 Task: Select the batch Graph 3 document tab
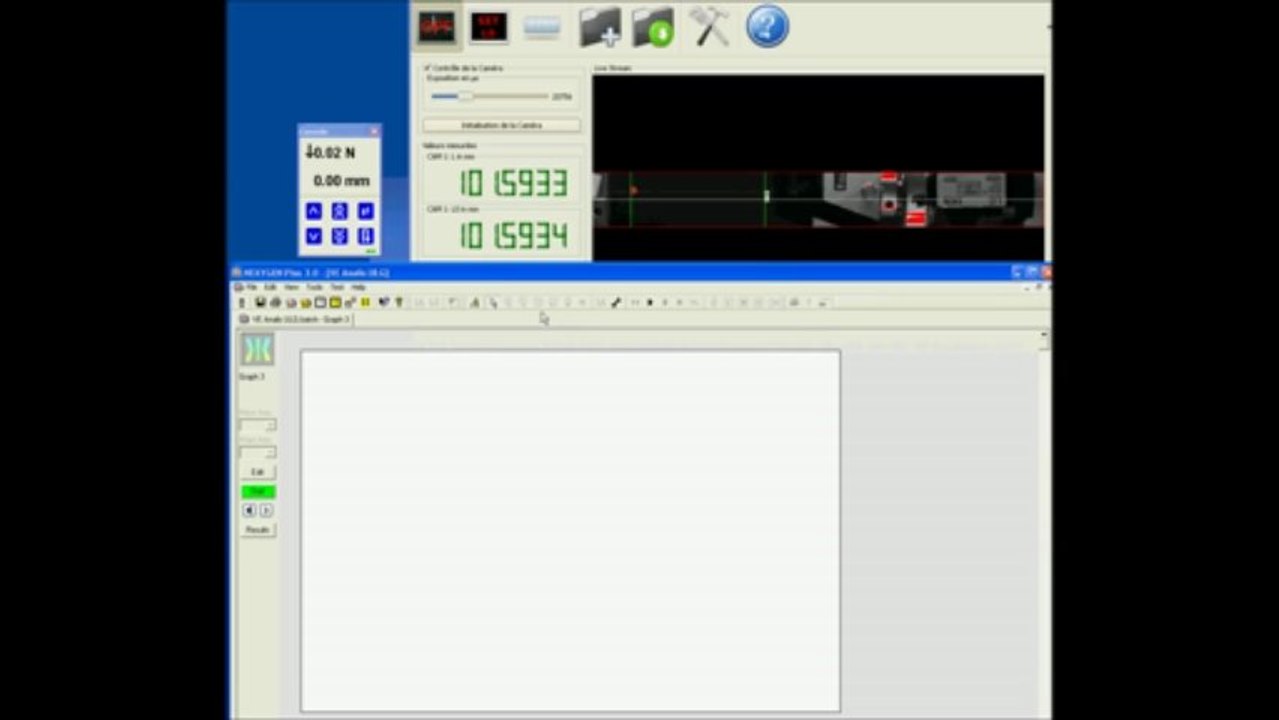coord(295,319)
